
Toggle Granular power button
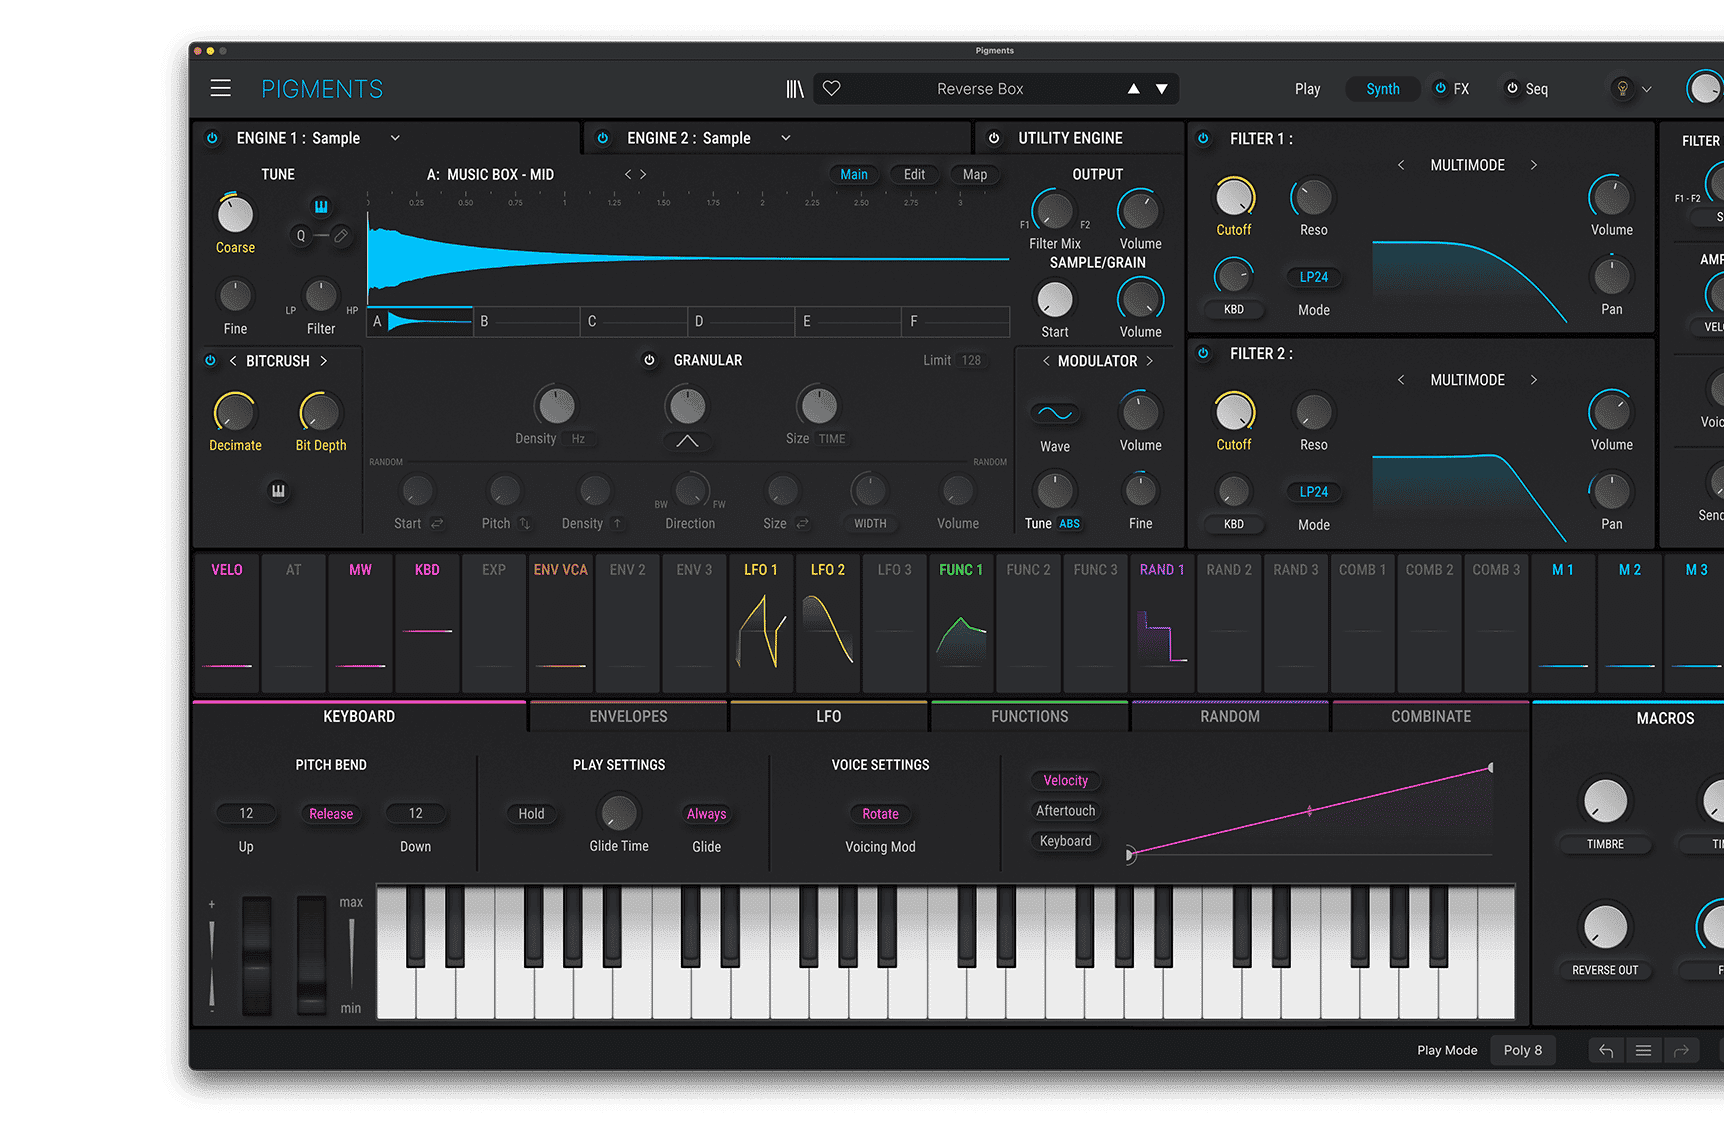coord(649,360)
